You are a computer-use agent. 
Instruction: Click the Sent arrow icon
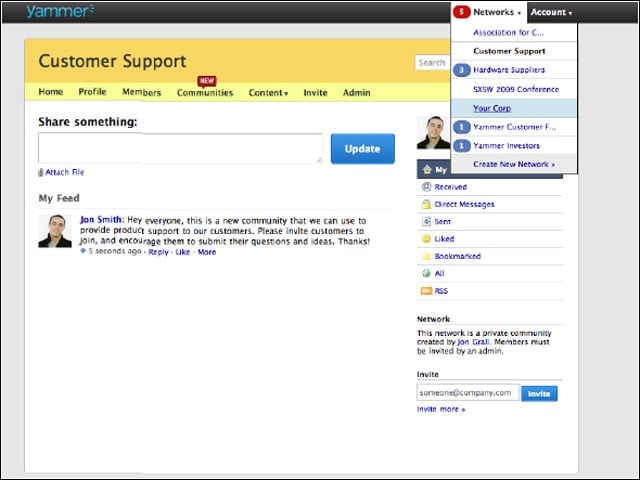tap(426, 221)
